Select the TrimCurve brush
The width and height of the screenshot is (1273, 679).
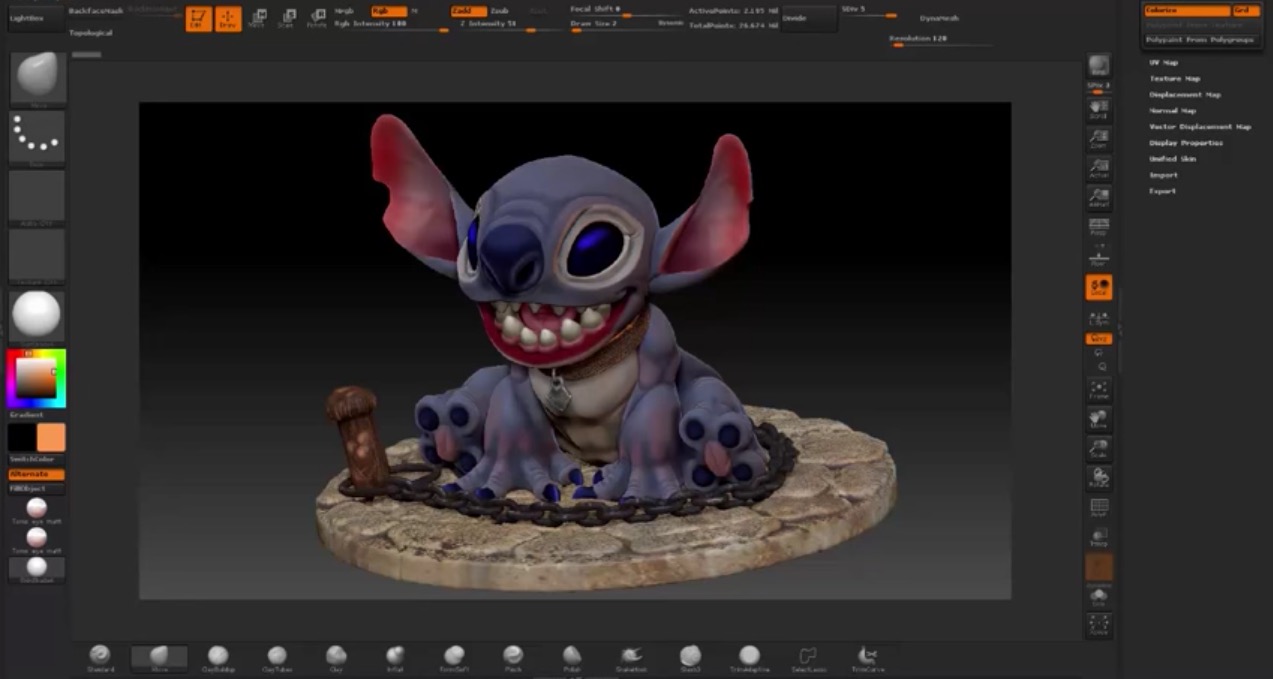pos(868,657)
